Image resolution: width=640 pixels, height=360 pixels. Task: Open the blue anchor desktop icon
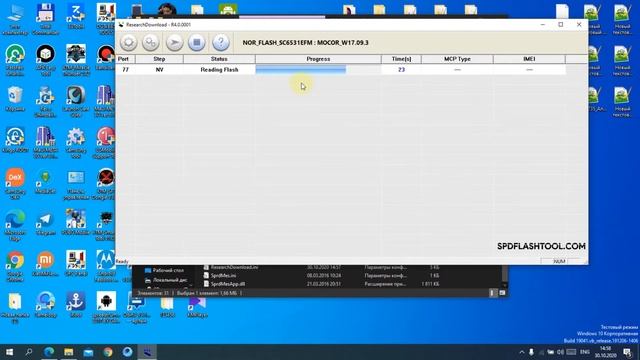76,304
